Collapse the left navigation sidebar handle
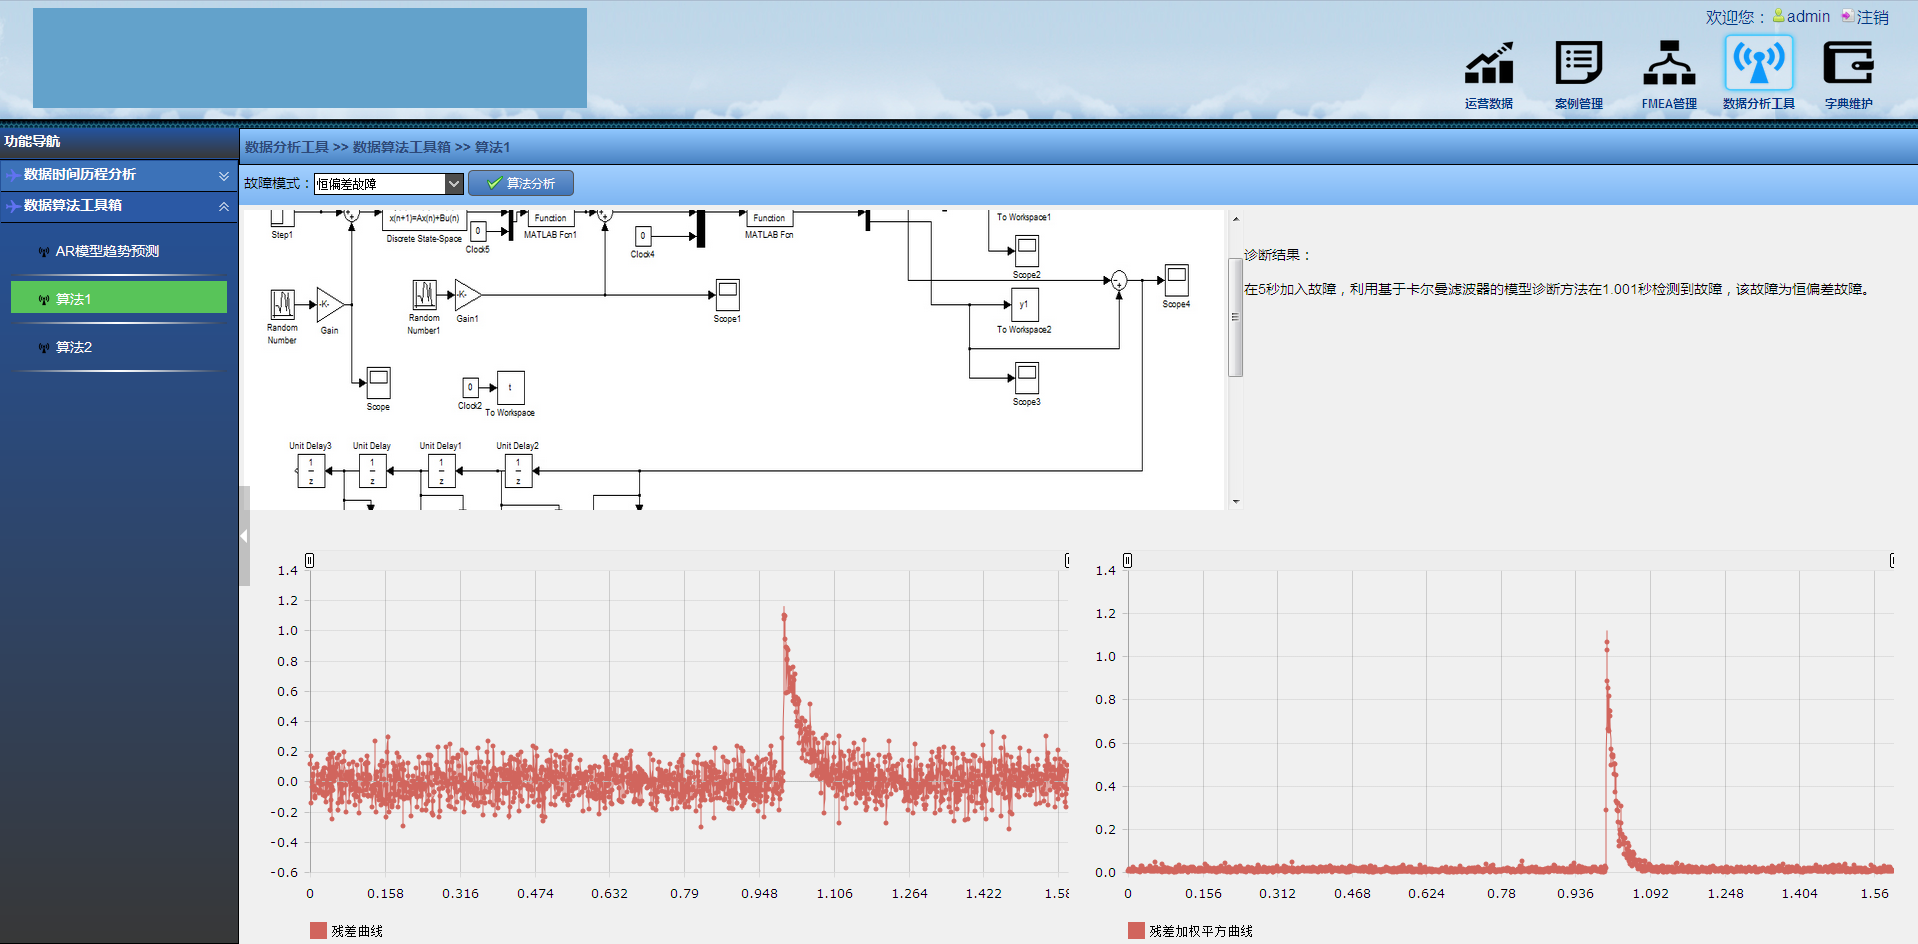 244,536
